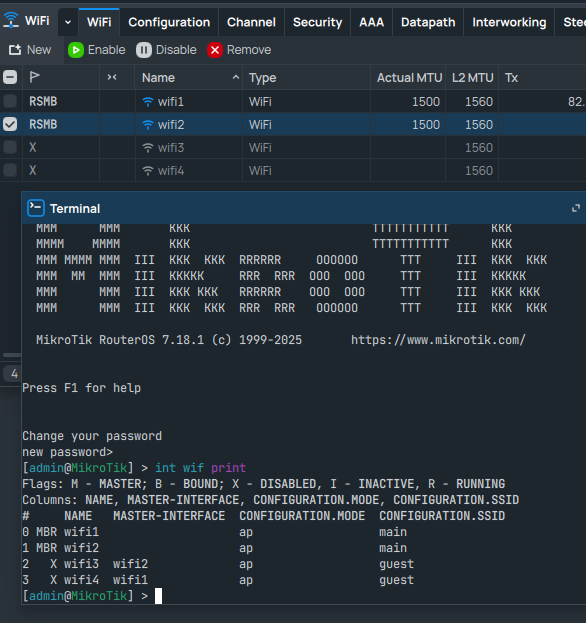Click the Disable button
Screen dimensions: 586x623
point(166,50)
